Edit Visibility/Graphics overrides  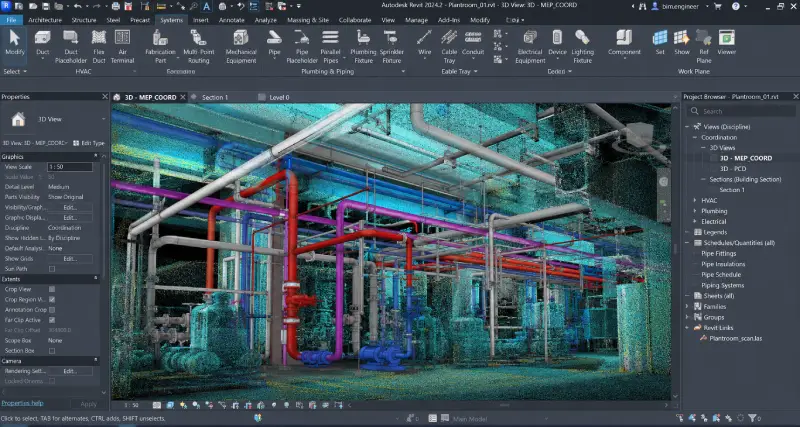tap(70, 208)
